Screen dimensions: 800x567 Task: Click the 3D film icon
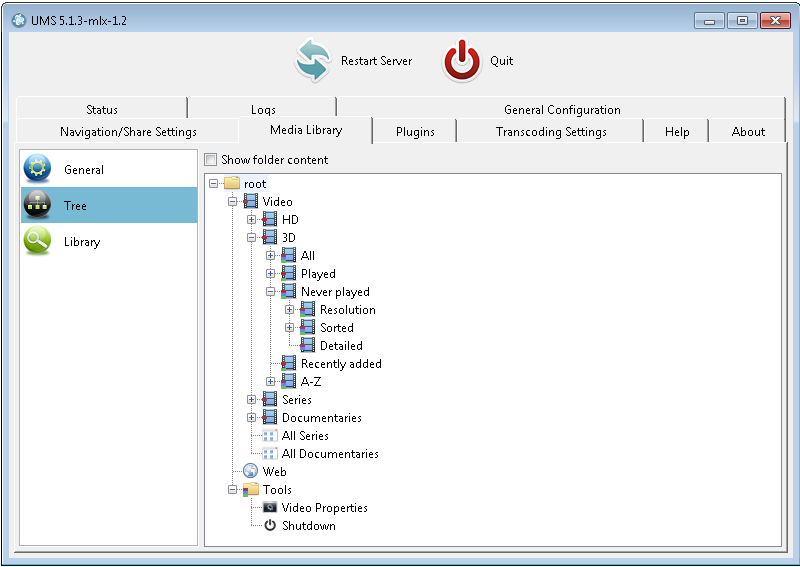(x=269, y=237)
